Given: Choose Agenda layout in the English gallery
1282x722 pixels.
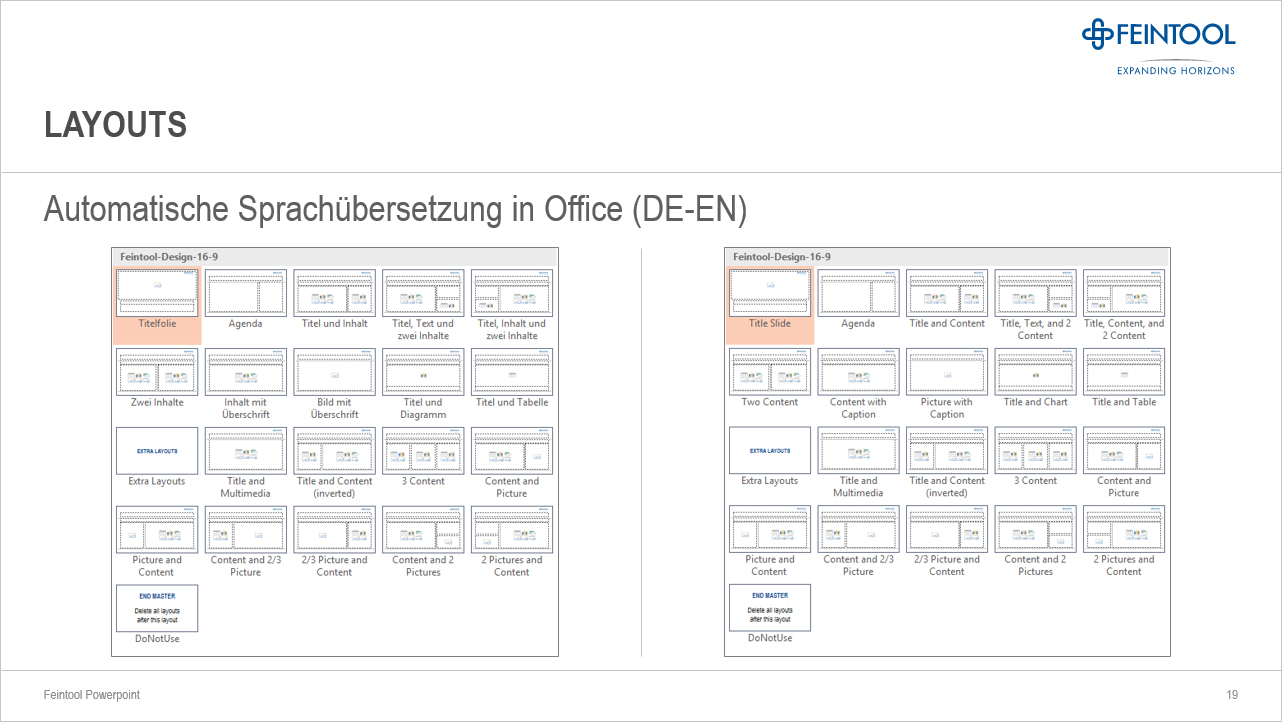Looking at the screenshot, I should [858, 293].
